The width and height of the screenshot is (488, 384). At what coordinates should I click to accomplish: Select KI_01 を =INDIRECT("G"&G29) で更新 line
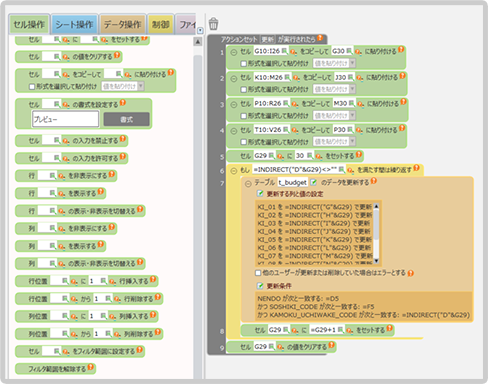315,207
